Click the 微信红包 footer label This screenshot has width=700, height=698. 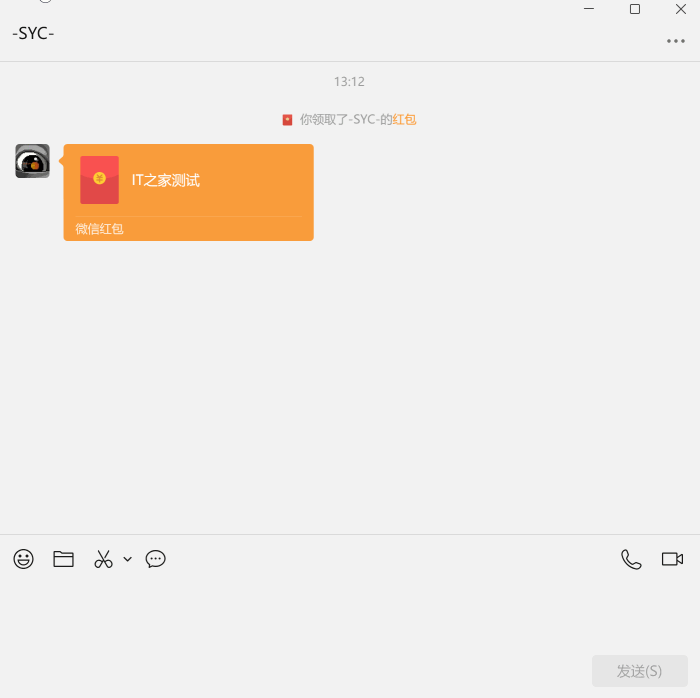click(100, 229)
